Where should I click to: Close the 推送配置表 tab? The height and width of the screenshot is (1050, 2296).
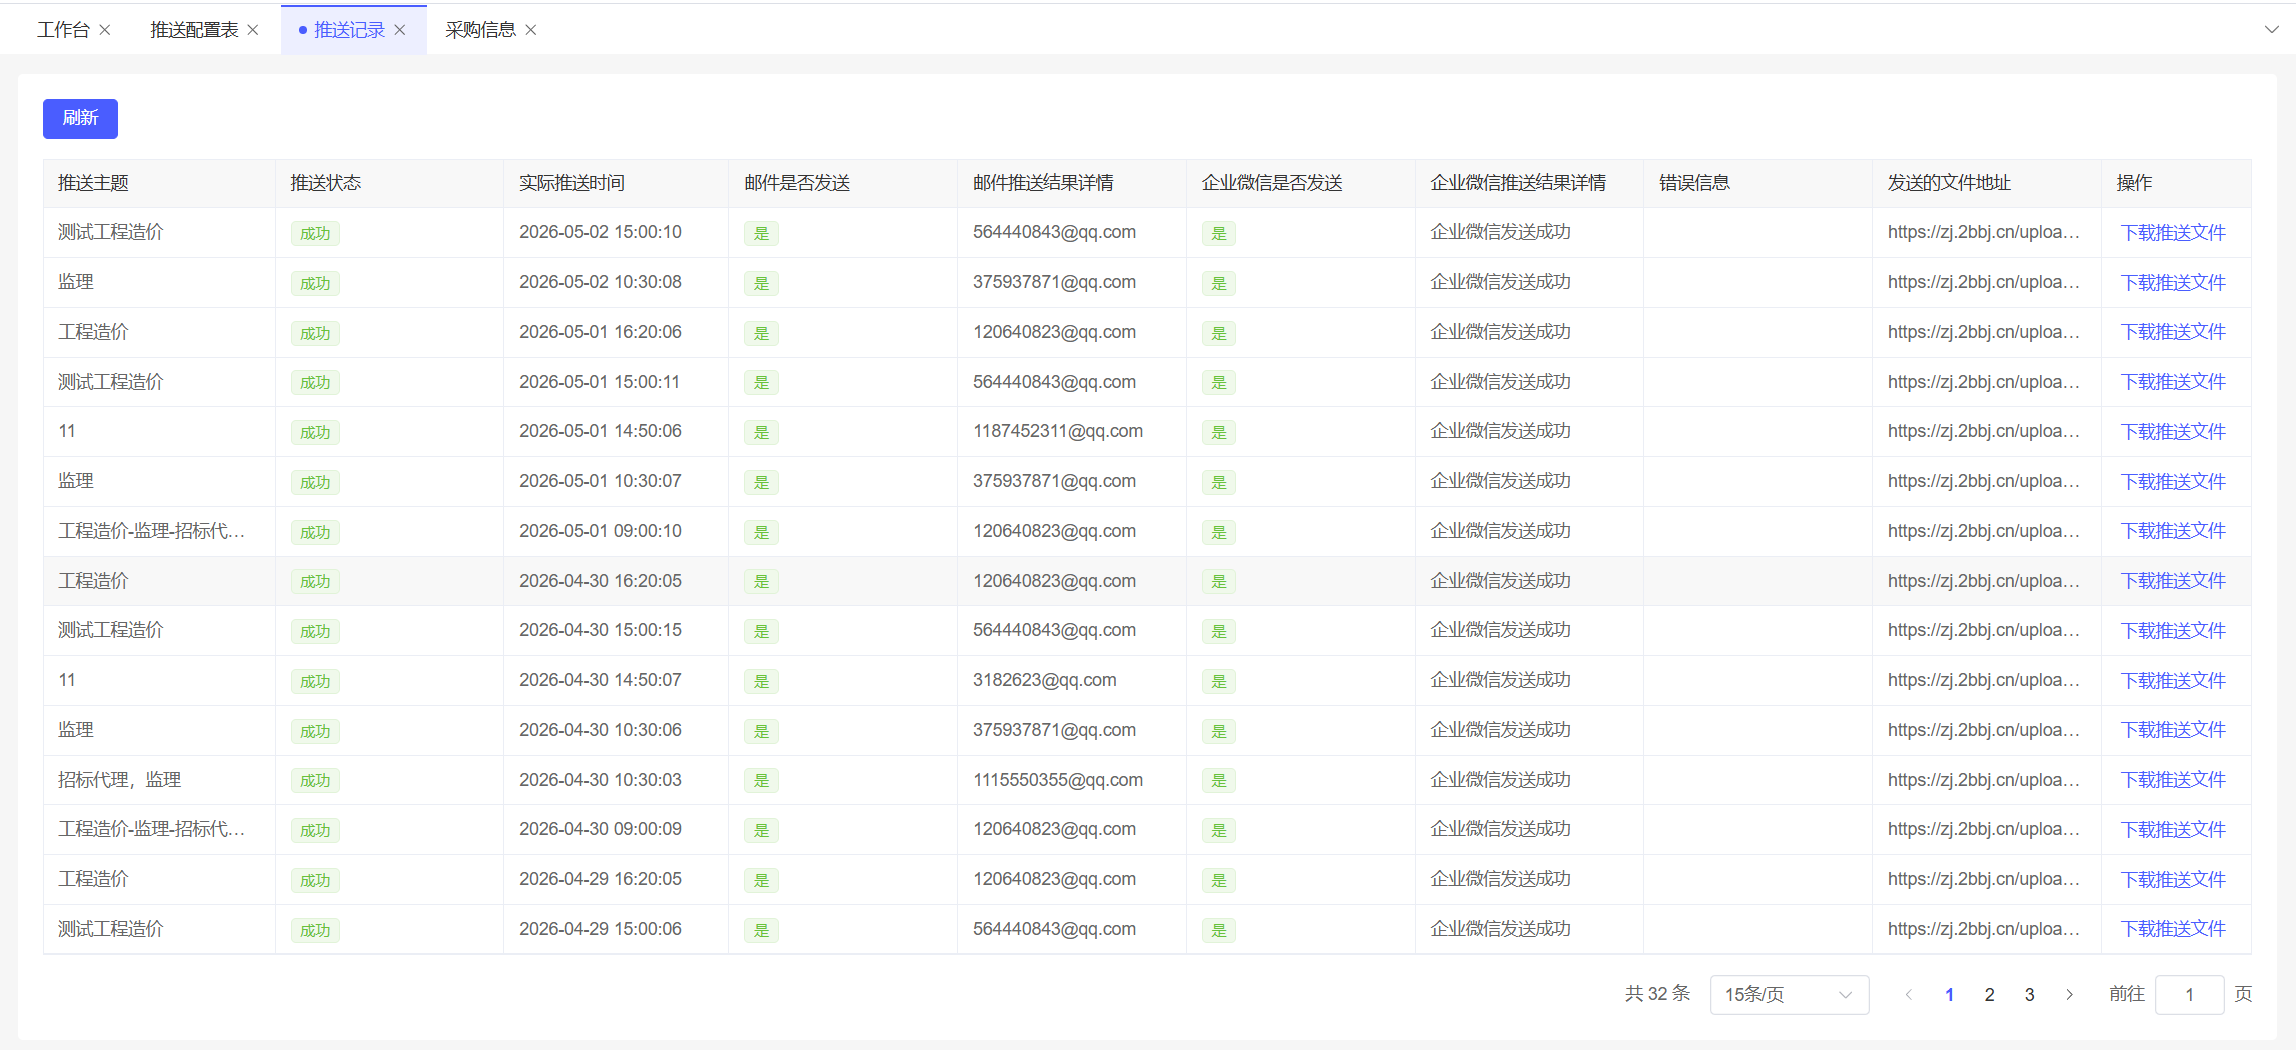click(x=253, y=30)
